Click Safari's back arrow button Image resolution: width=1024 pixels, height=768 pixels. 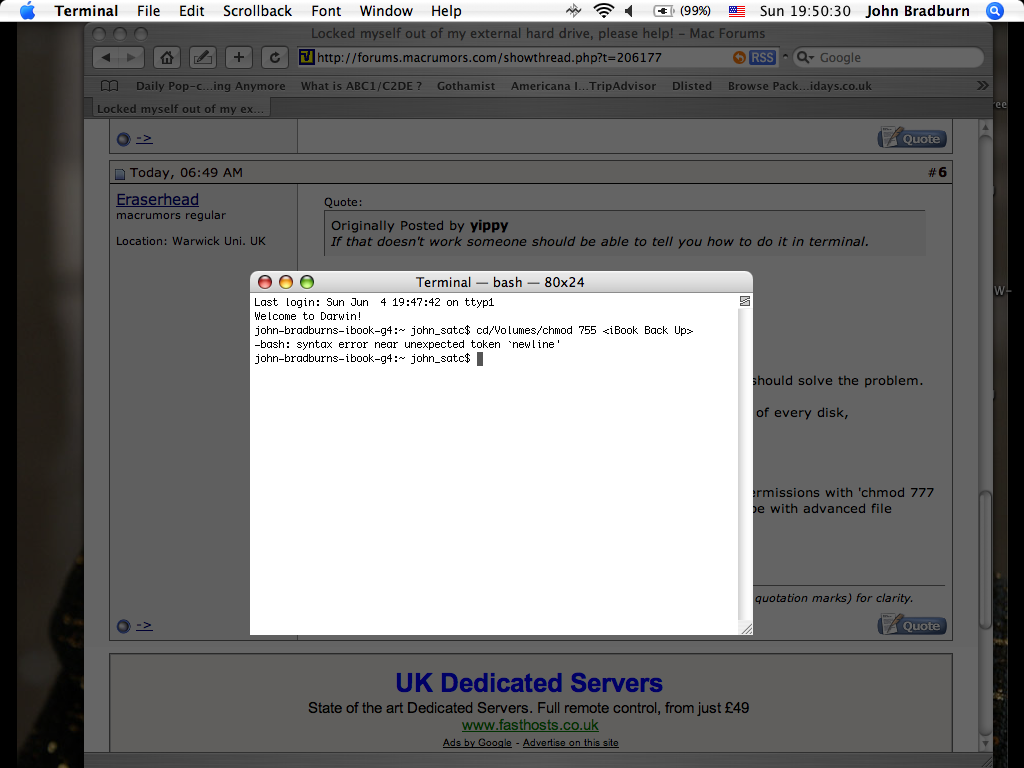pyautogui.click(x=106, y=57)
